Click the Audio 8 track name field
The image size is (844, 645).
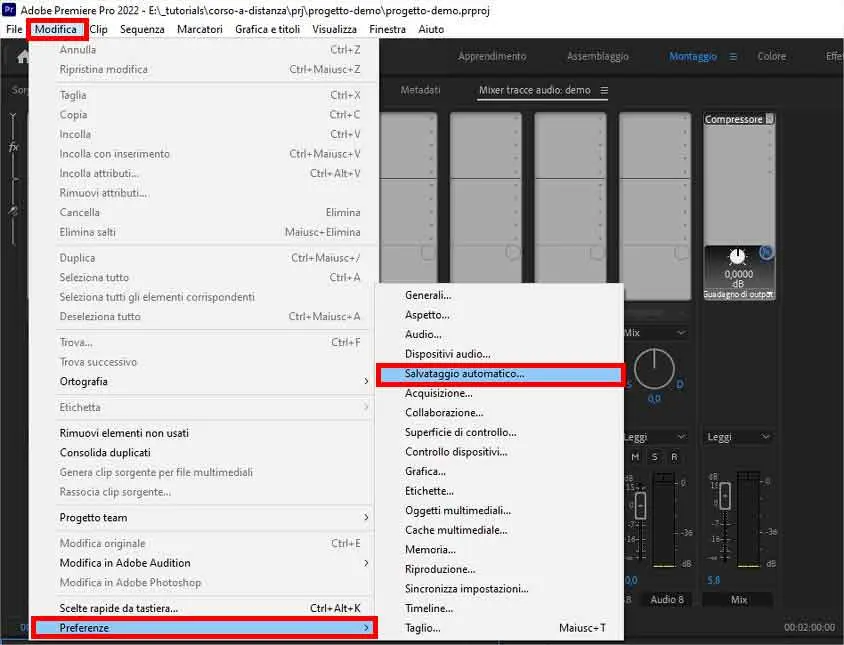click(667, 599)
